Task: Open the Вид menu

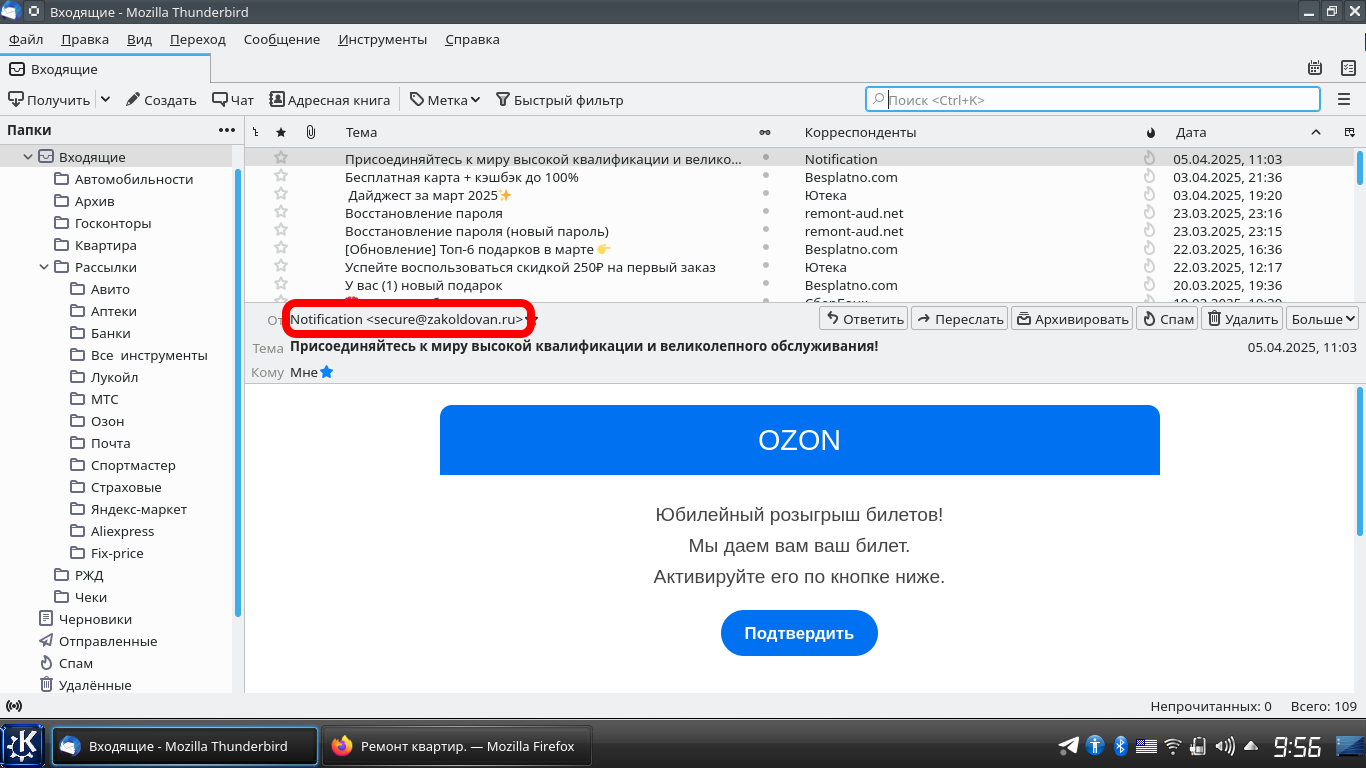Action: [x=139, y=39]
